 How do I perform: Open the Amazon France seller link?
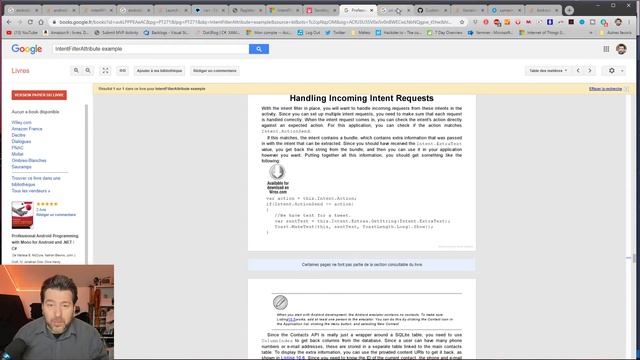[x=27, y=129]
